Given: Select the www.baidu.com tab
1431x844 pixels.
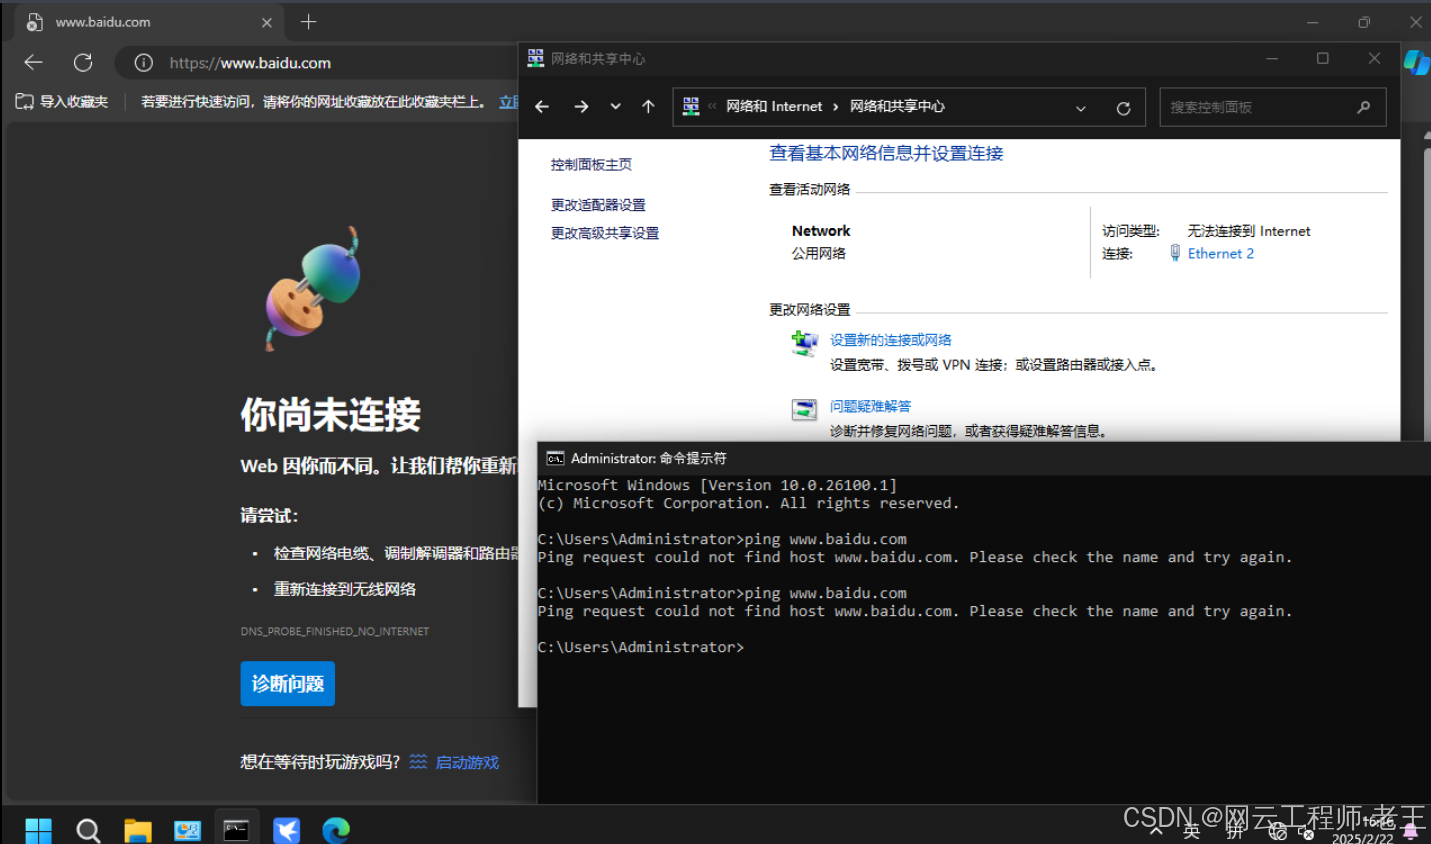Looking at the screenshot, I should tap(150, 22).
